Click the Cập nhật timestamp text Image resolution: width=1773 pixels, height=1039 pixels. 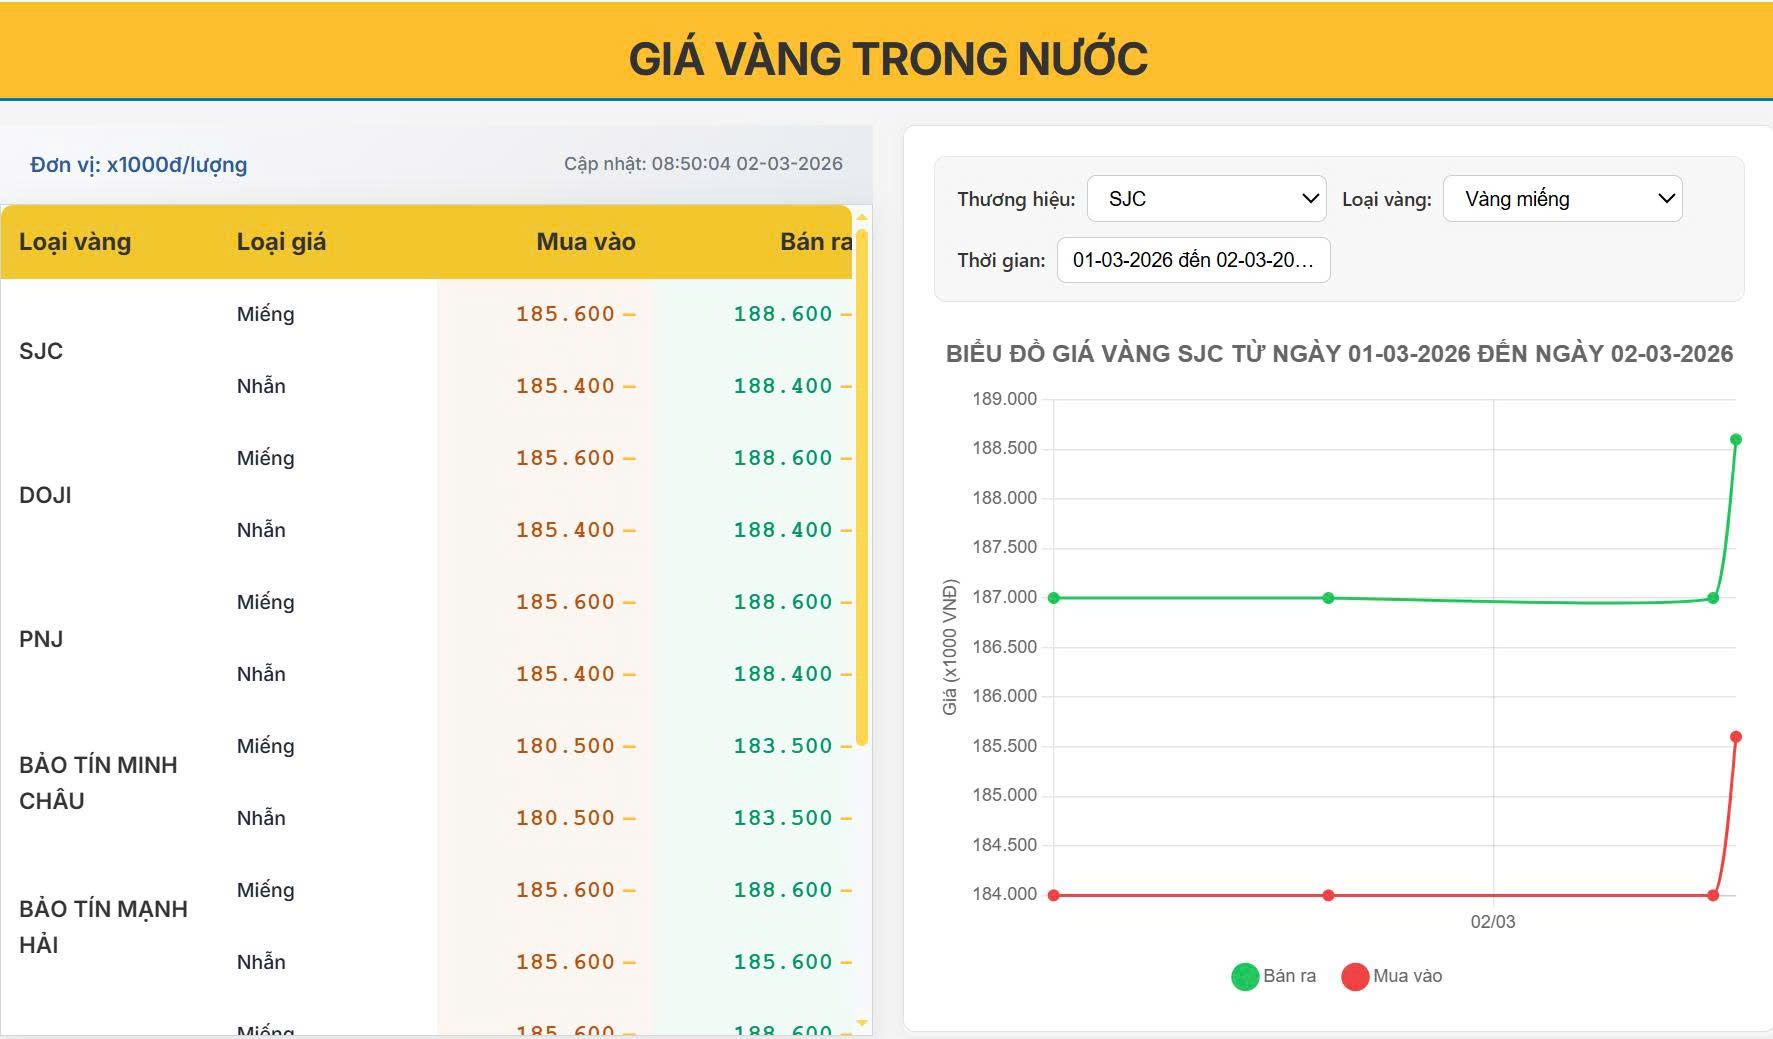(703, 164)
